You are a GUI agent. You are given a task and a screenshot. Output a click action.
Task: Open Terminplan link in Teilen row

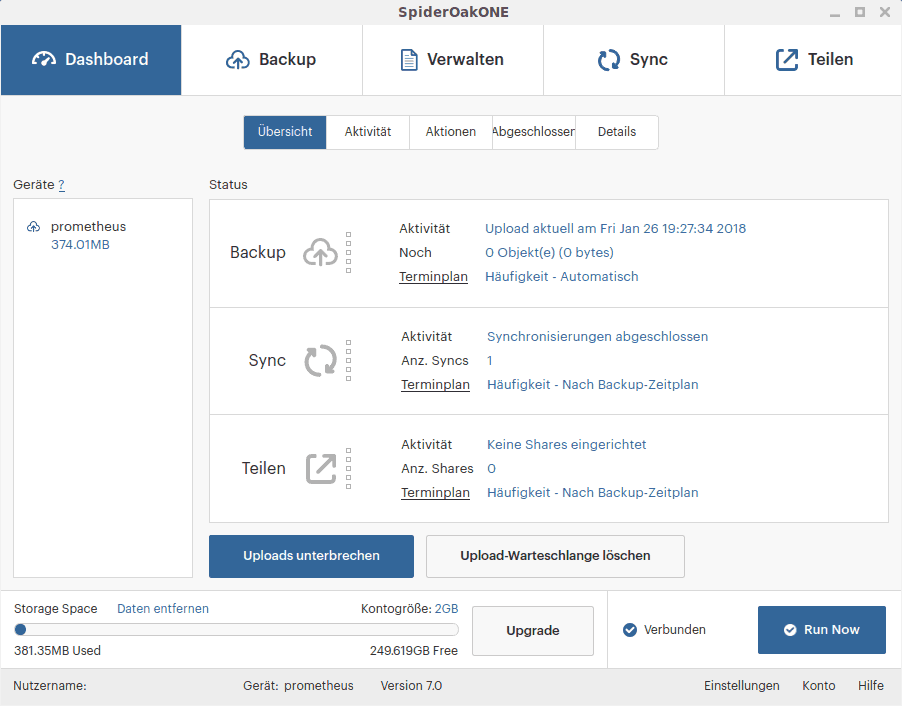coord(435,493)
